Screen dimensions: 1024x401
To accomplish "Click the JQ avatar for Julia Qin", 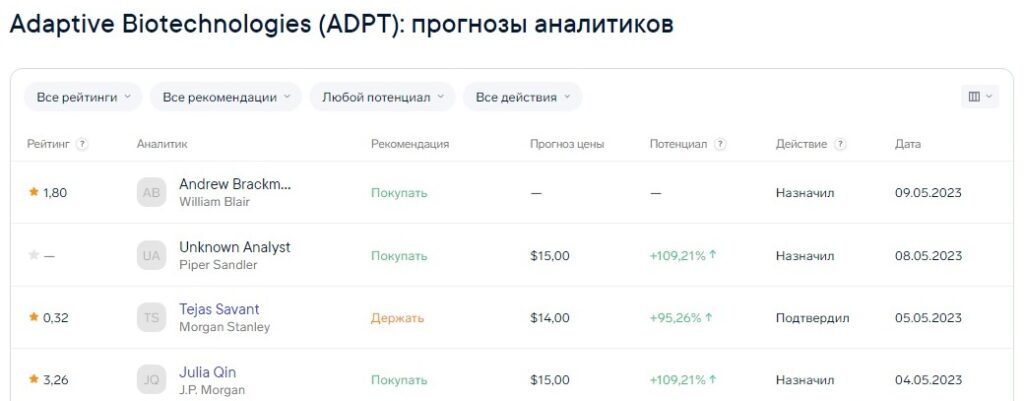I will pos(152,380).
